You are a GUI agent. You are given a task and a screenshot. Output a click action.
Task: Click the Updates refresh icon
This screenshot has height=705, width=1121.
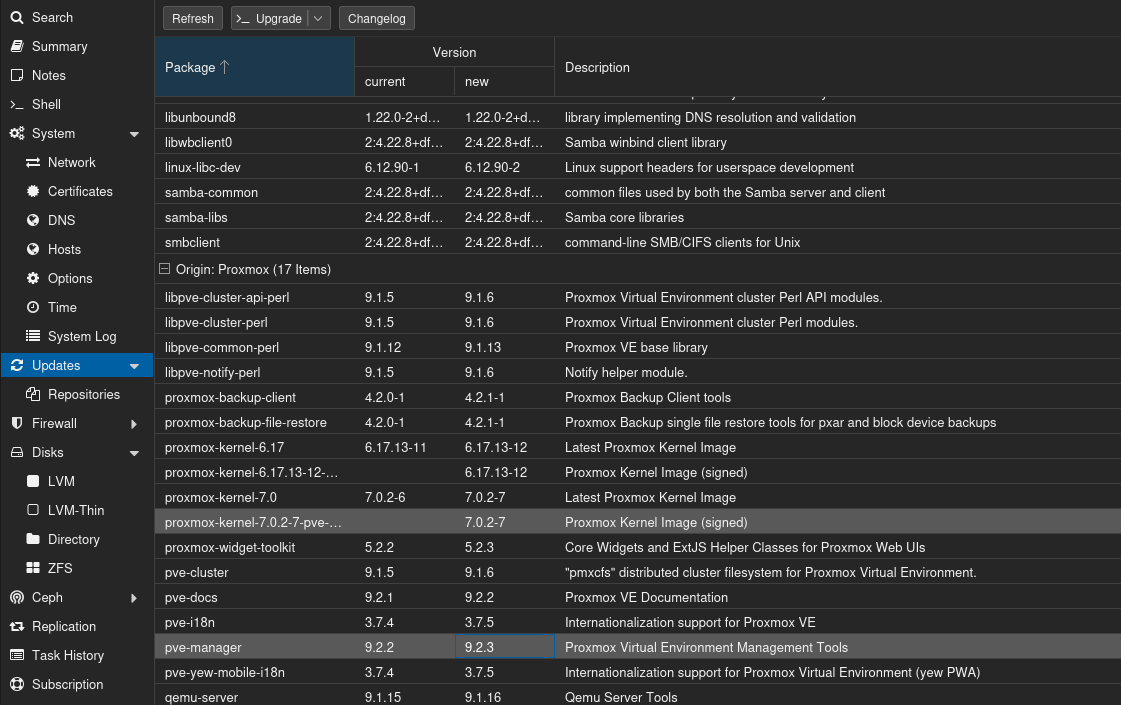point(17,365)
